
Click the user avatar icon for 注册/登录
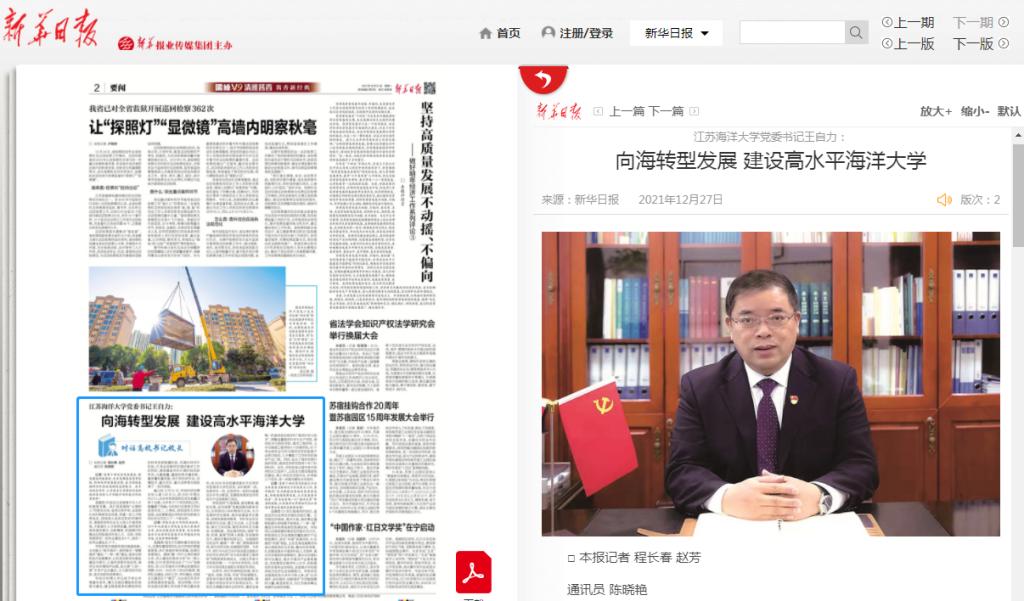548,33
